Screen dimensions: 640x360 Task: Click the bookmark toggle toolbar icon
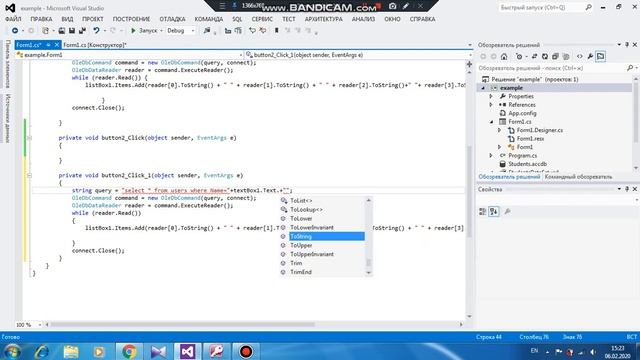[276, 31]
